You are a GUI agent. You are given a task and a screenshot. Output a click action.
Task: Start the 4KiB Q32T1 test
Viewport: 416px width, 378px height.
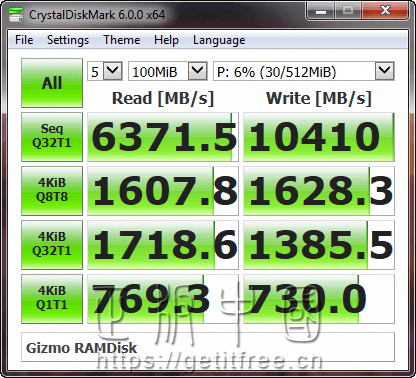coord(52,245)
